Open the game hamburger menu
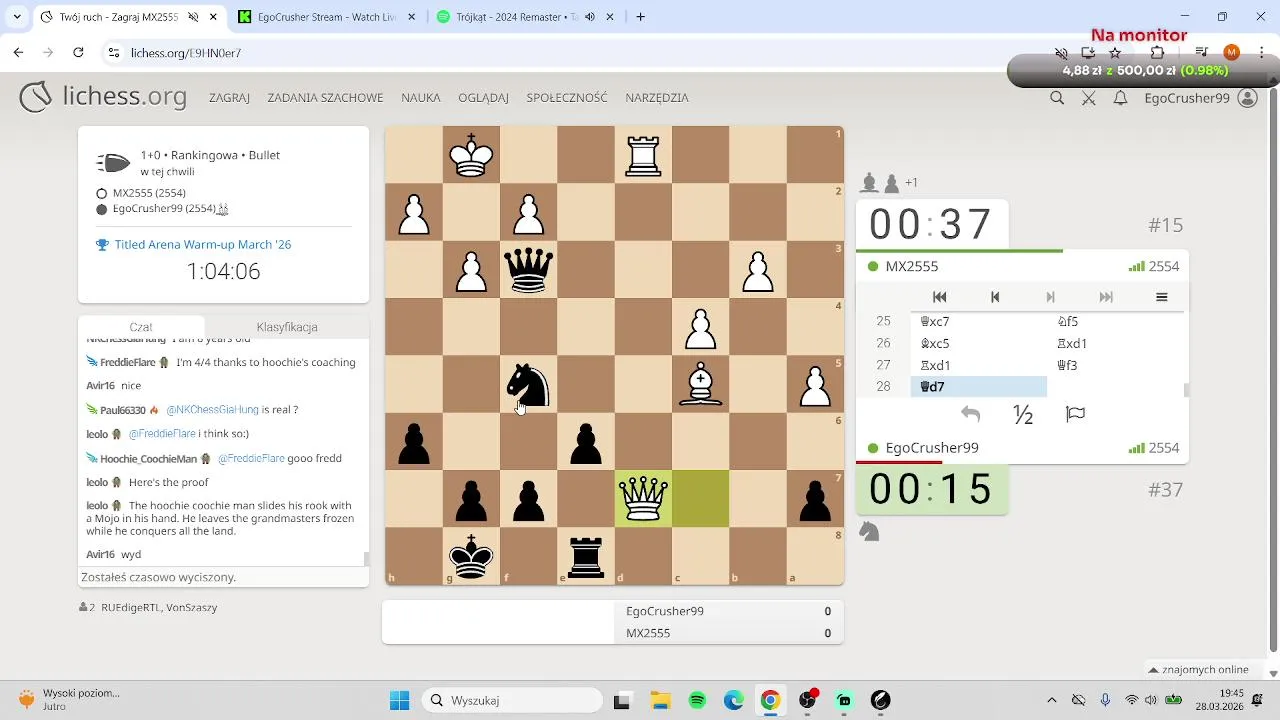The image size is (1280, 720). (x=1161, y=297)
